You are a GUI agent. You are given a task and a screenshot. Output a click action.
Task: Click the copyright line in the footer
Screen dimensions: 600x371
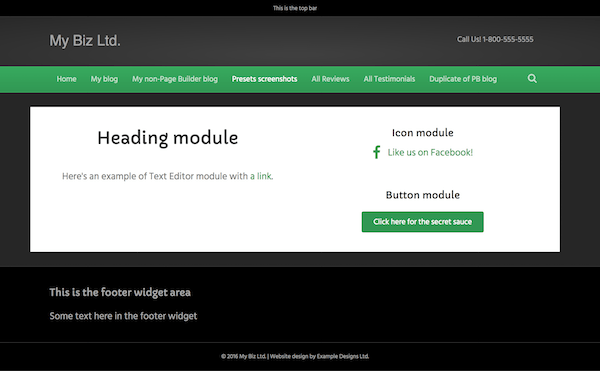click(295, 356)
